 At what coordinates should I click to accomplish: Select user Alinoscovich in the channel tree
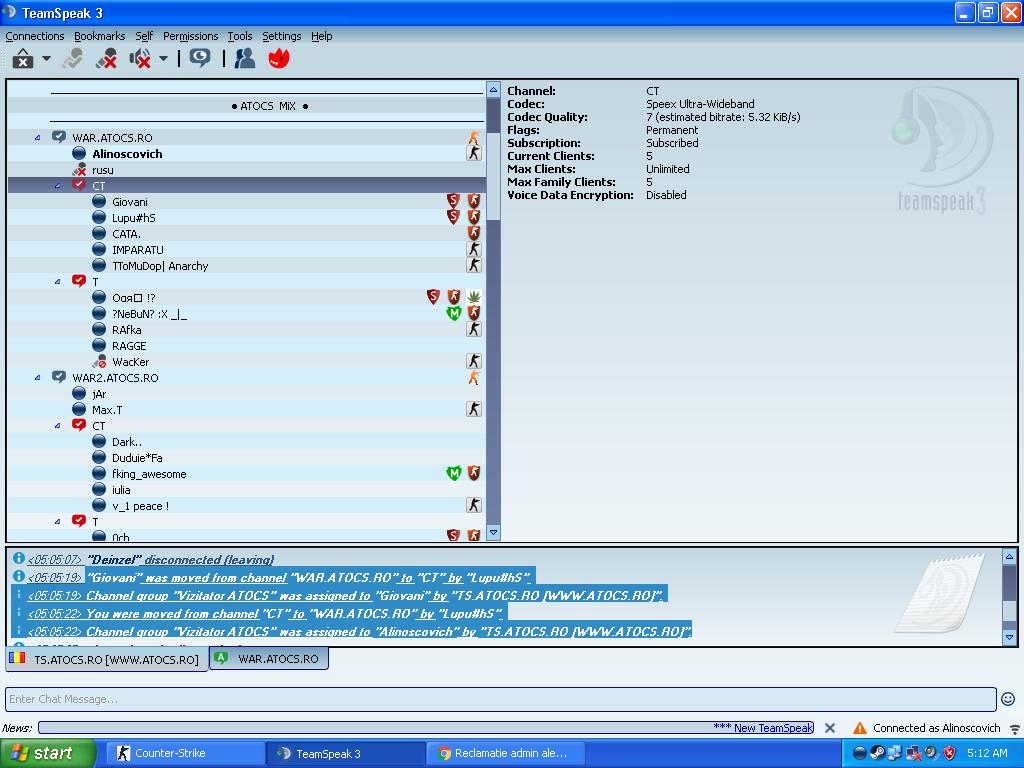pos(127,154)
